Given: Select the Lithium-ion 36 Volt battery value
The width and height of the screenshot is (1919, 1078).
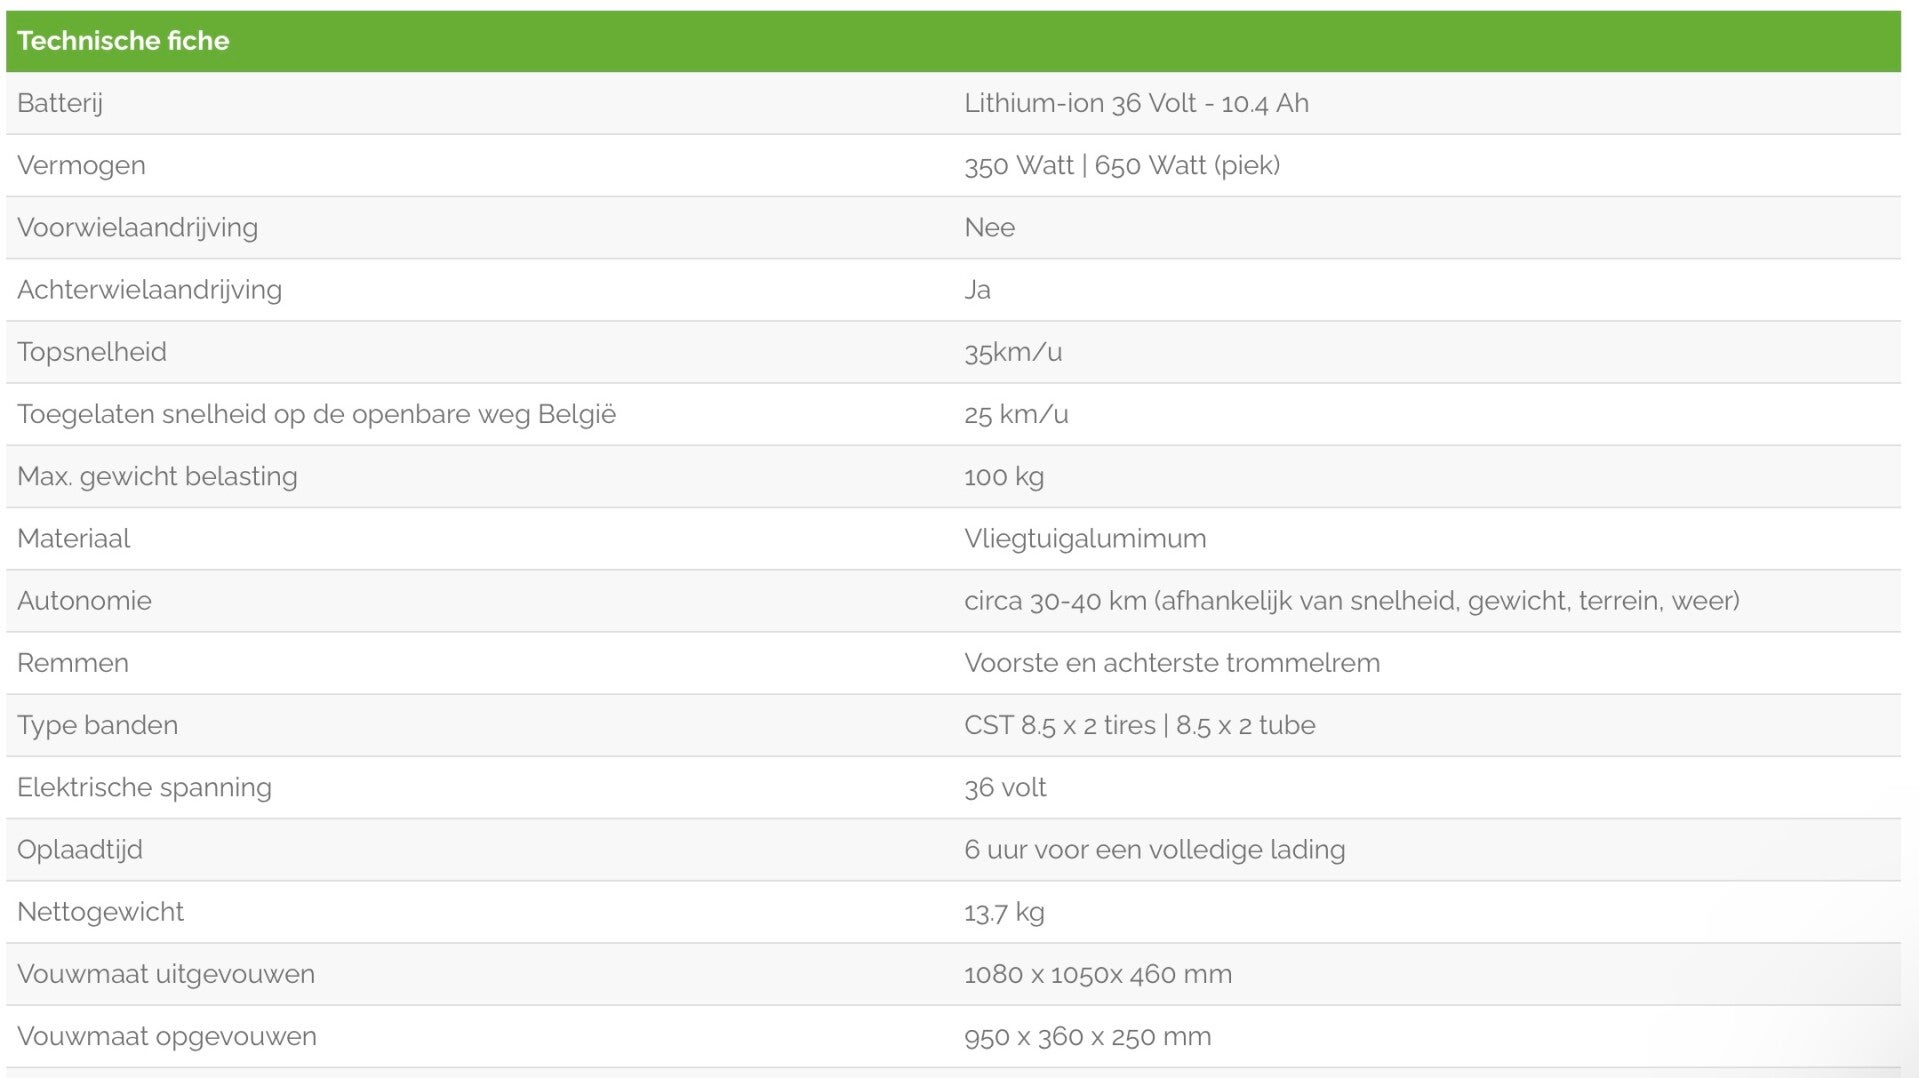Looking at the screenshot, I should [1136, 103].
